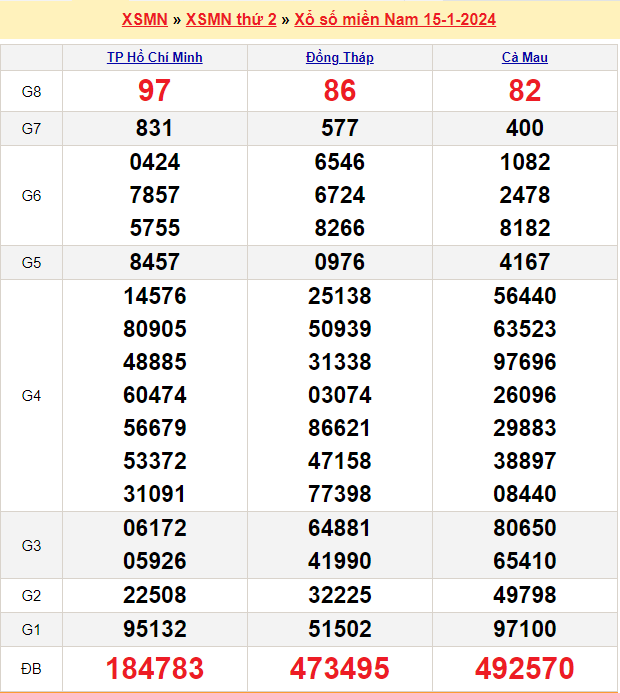Viewport: 620px width, 693px height.
Task: Click the G8 row label
Action: 31,92
